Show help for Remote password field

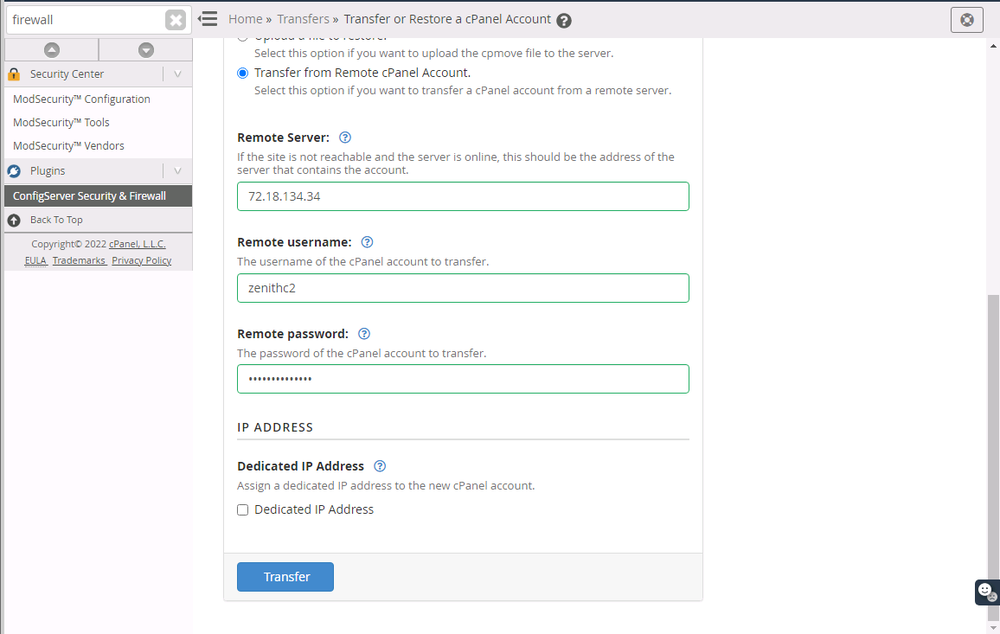pyautogui.click(x=364, y=334)
